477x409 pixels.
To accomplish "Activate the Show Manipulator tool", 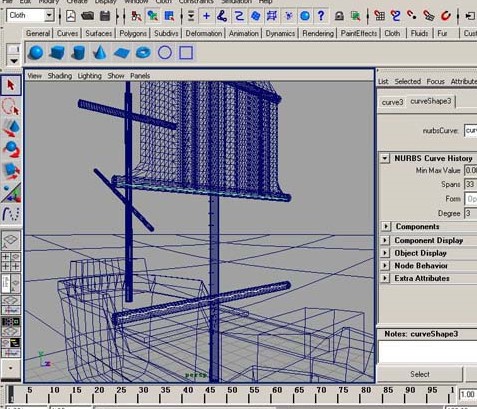I will point(11,193).
